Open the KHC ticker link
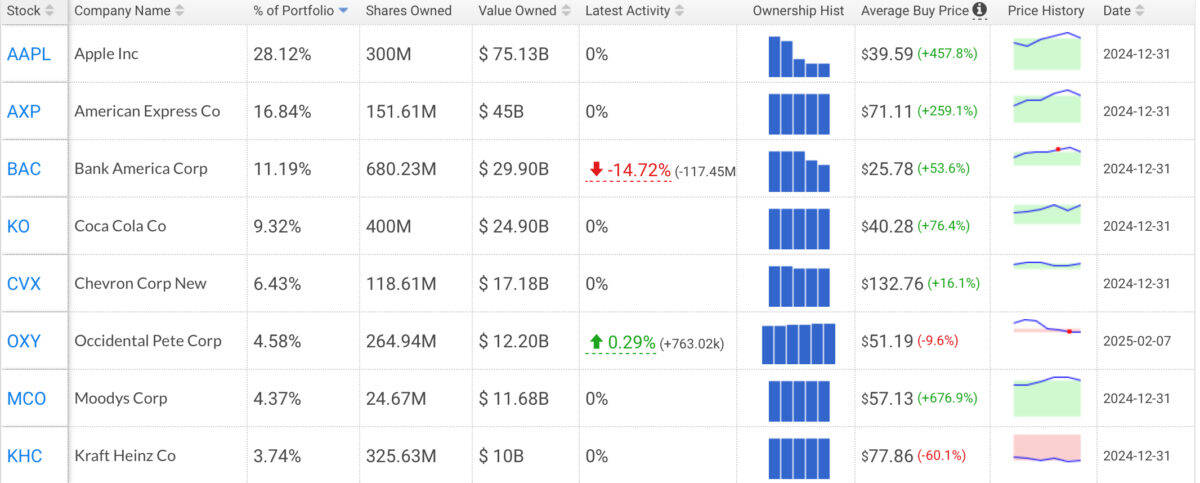 [x=24, y=456]
